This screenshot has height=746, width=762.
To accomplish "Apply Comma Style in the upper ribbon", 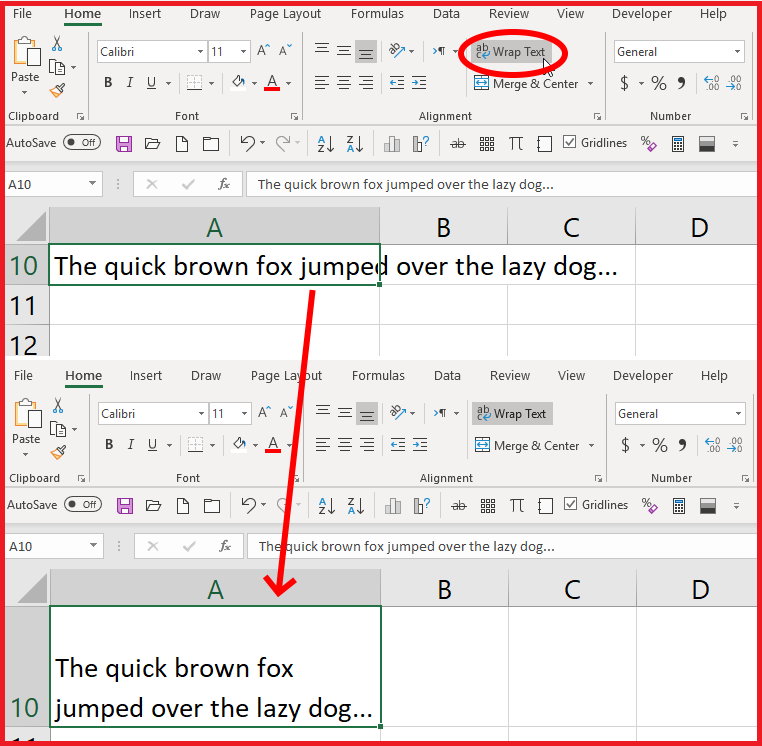I will click(x=681, y=83).
